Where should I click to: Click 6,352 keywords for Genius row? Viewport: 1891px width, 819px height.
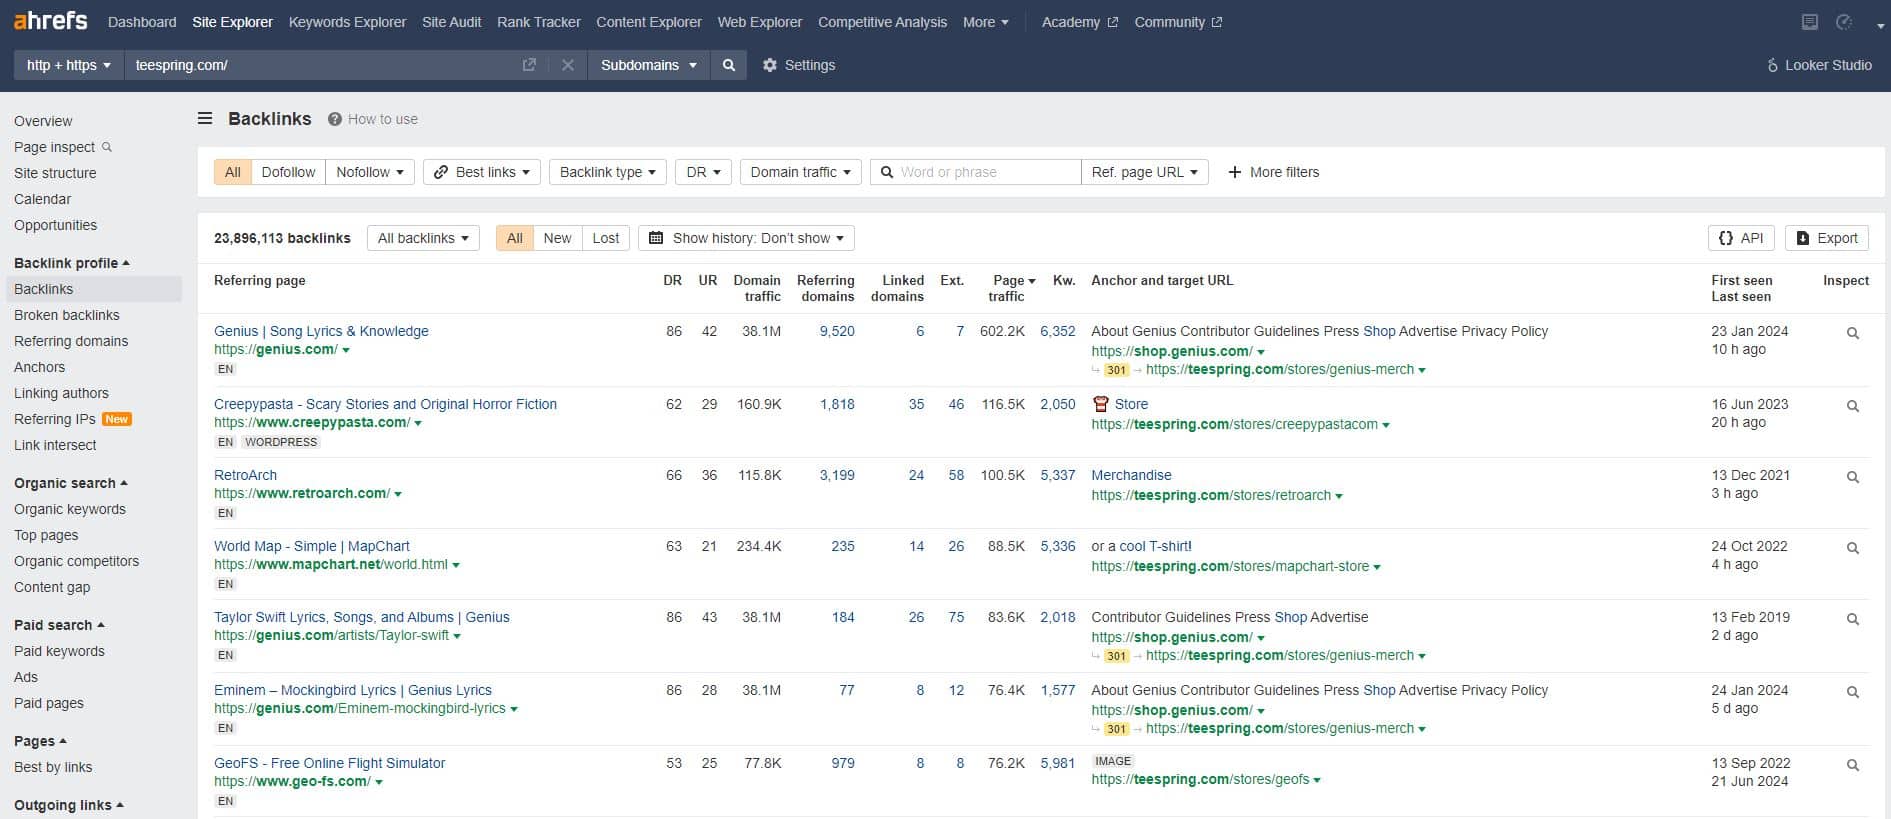coord(1057,331)
